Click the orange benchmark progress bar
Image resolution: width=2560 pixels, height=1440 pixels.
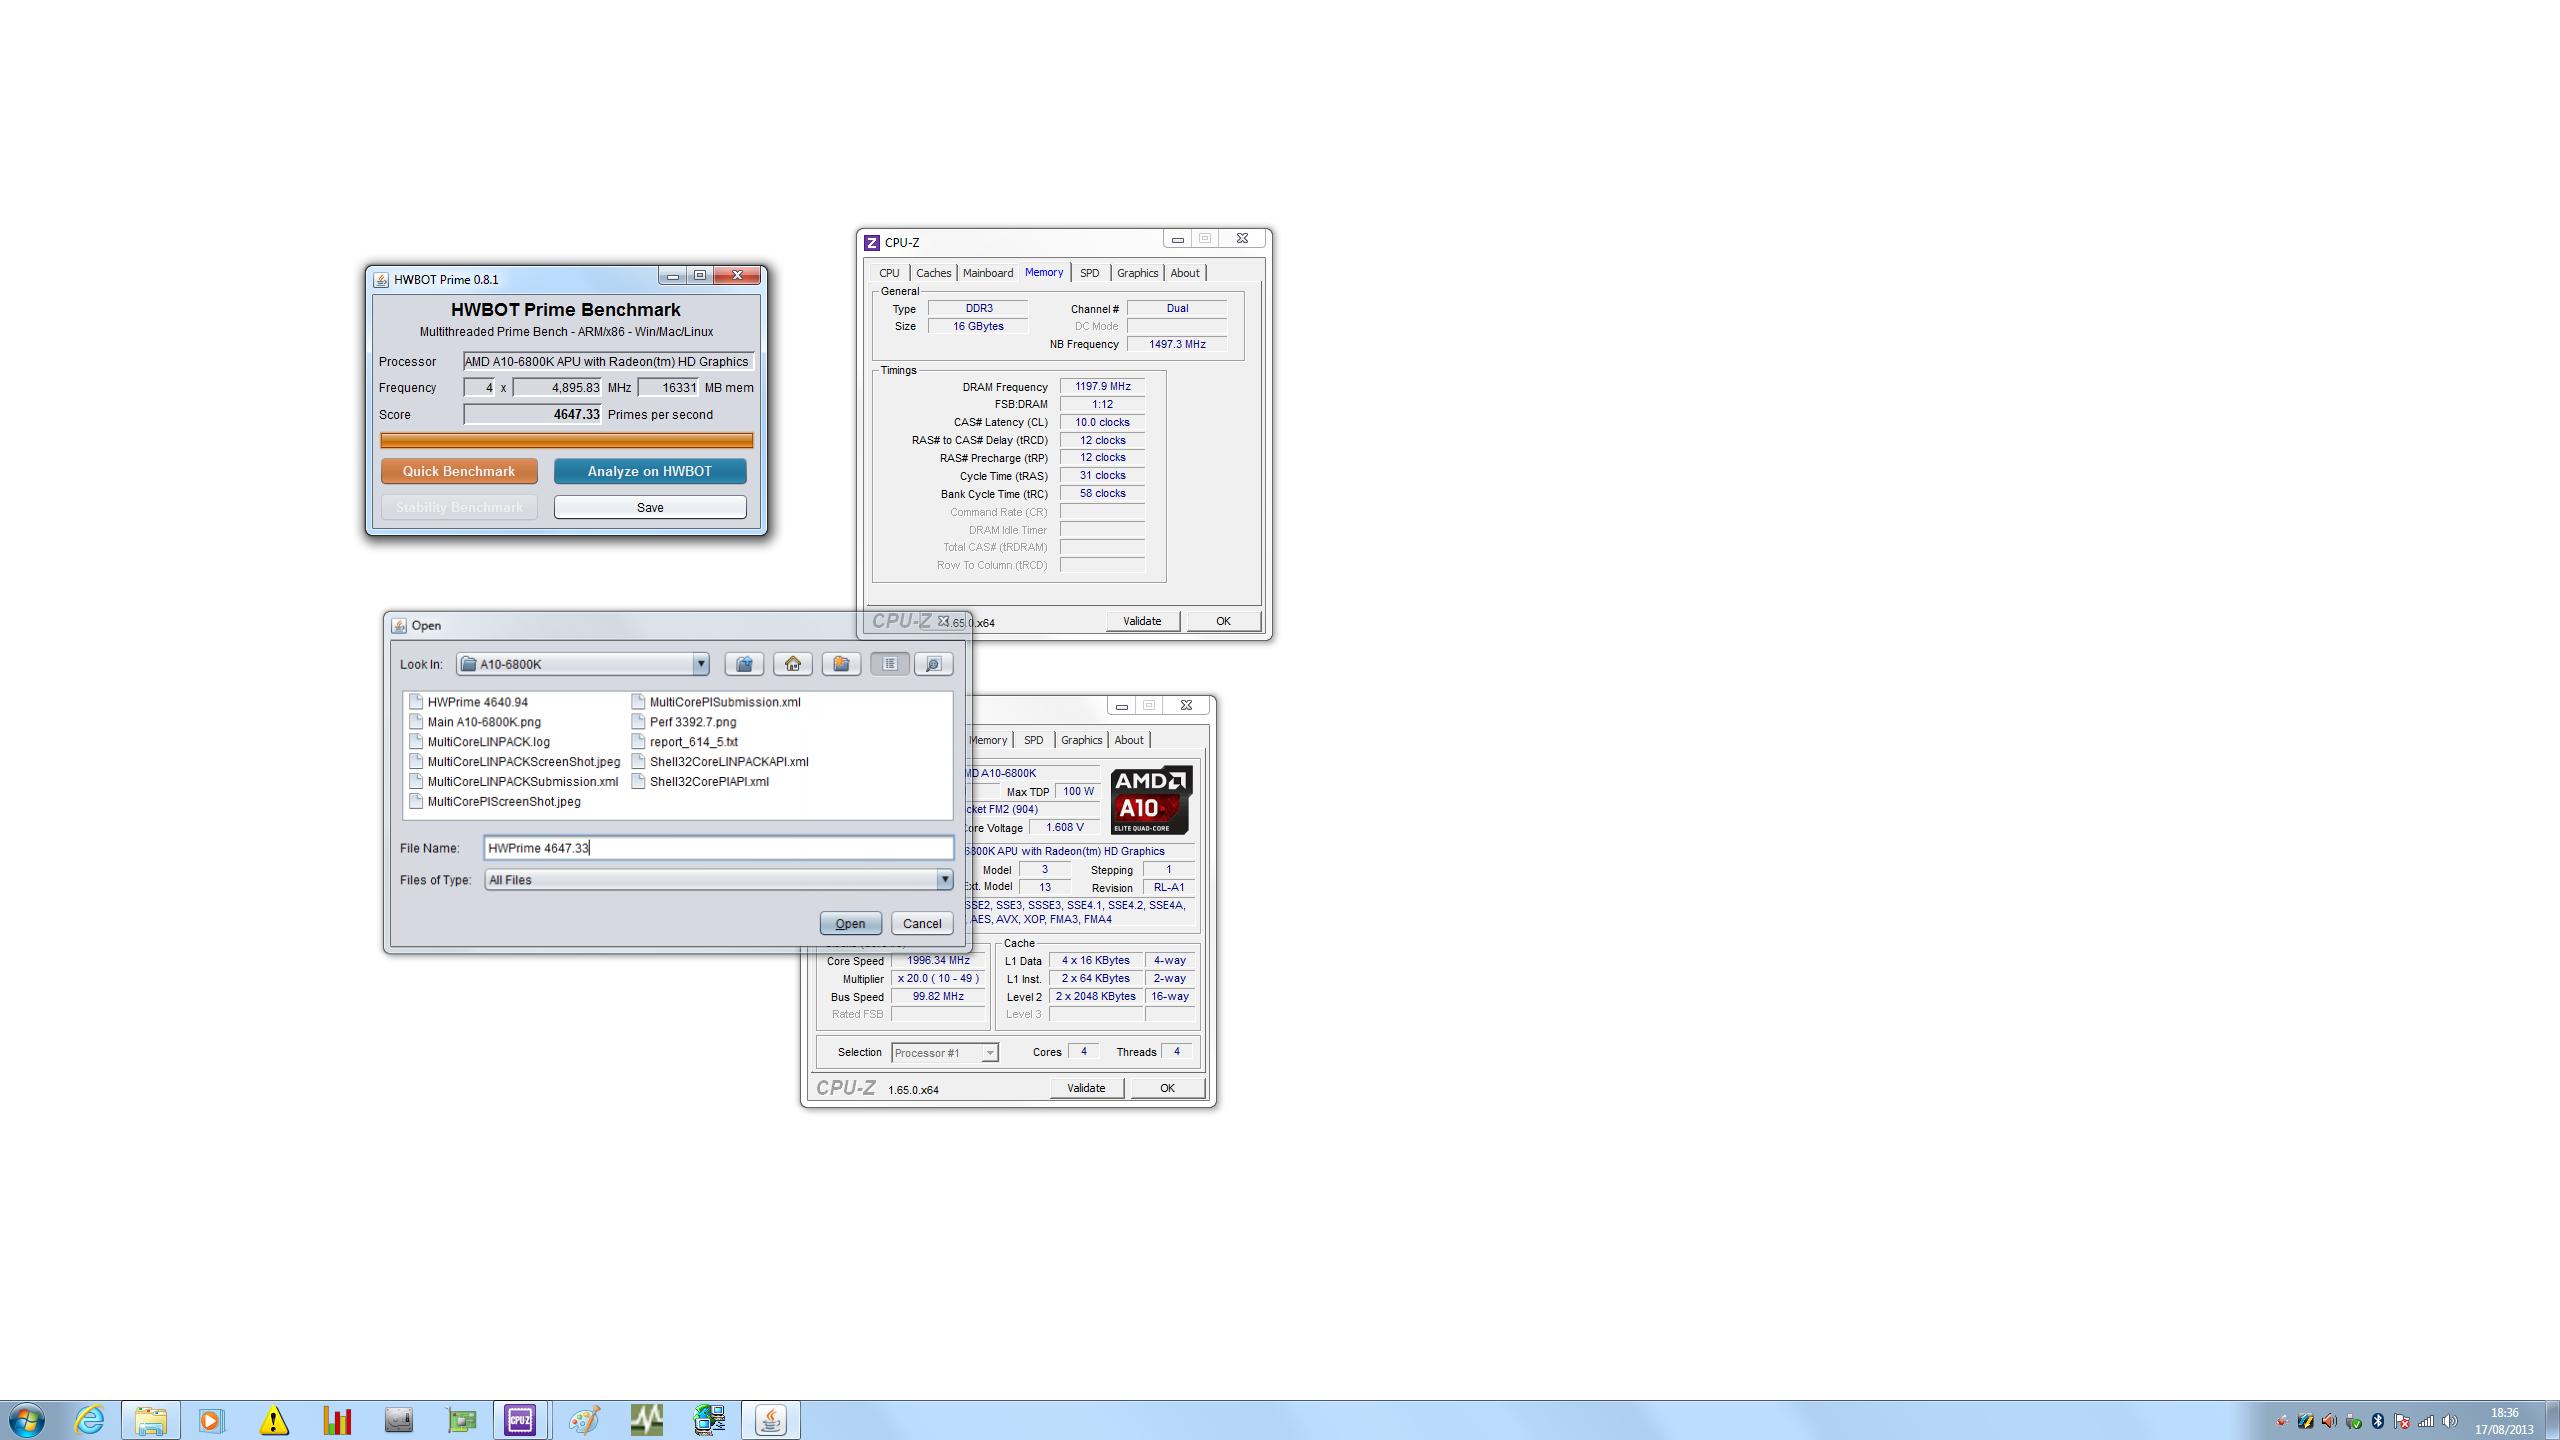pyautogui.click(x=566, y=440)
